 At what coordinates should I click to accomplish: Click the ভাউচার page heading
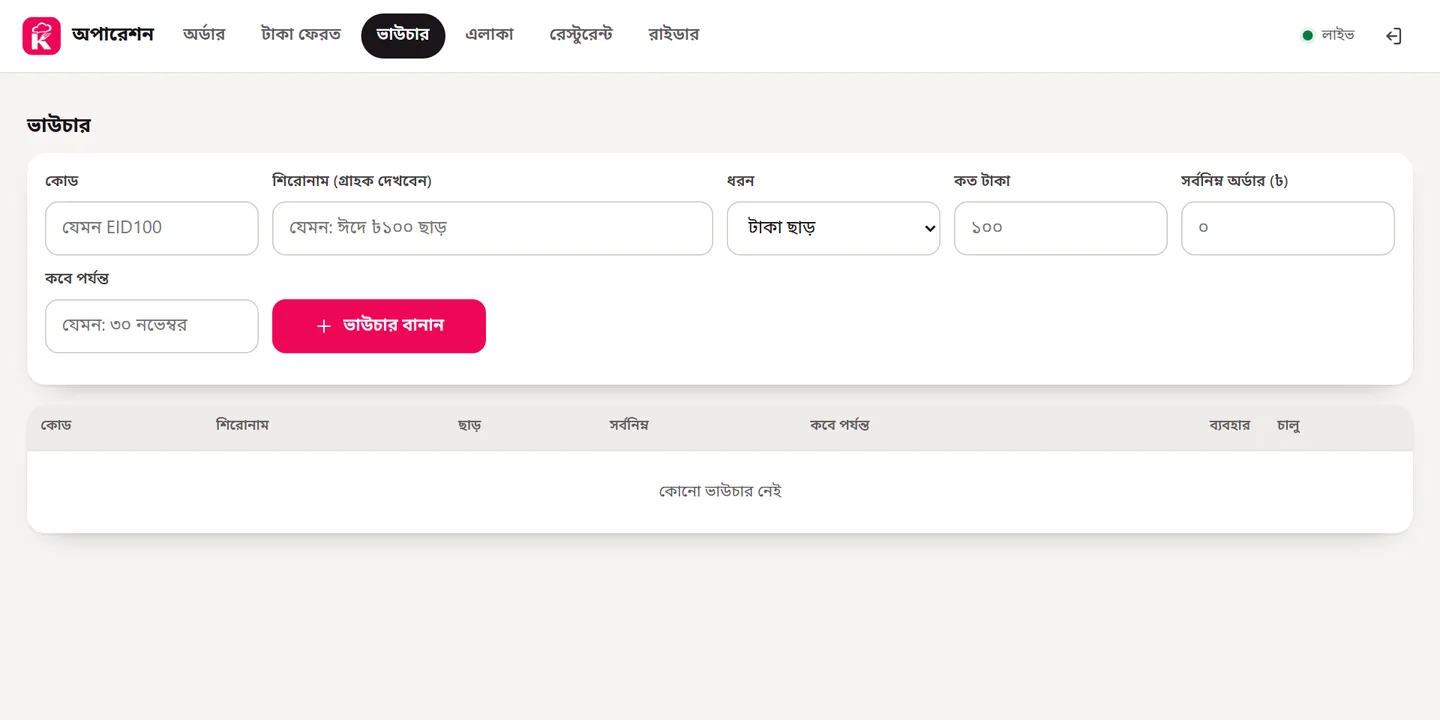point(59,125)
